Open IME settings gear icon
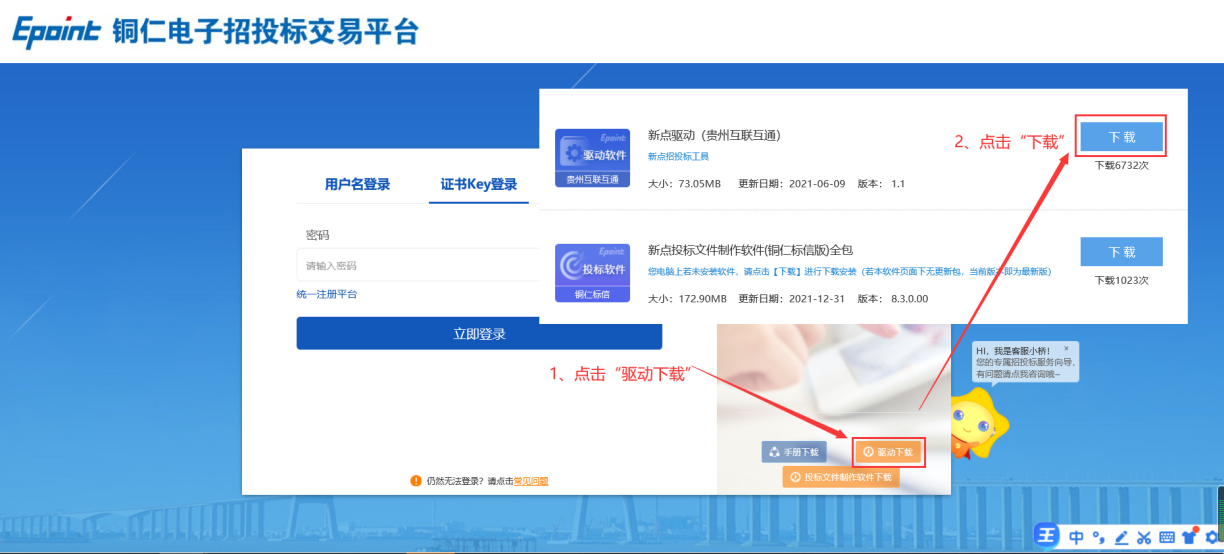Screen dimensions: 1224x554 1212,537
